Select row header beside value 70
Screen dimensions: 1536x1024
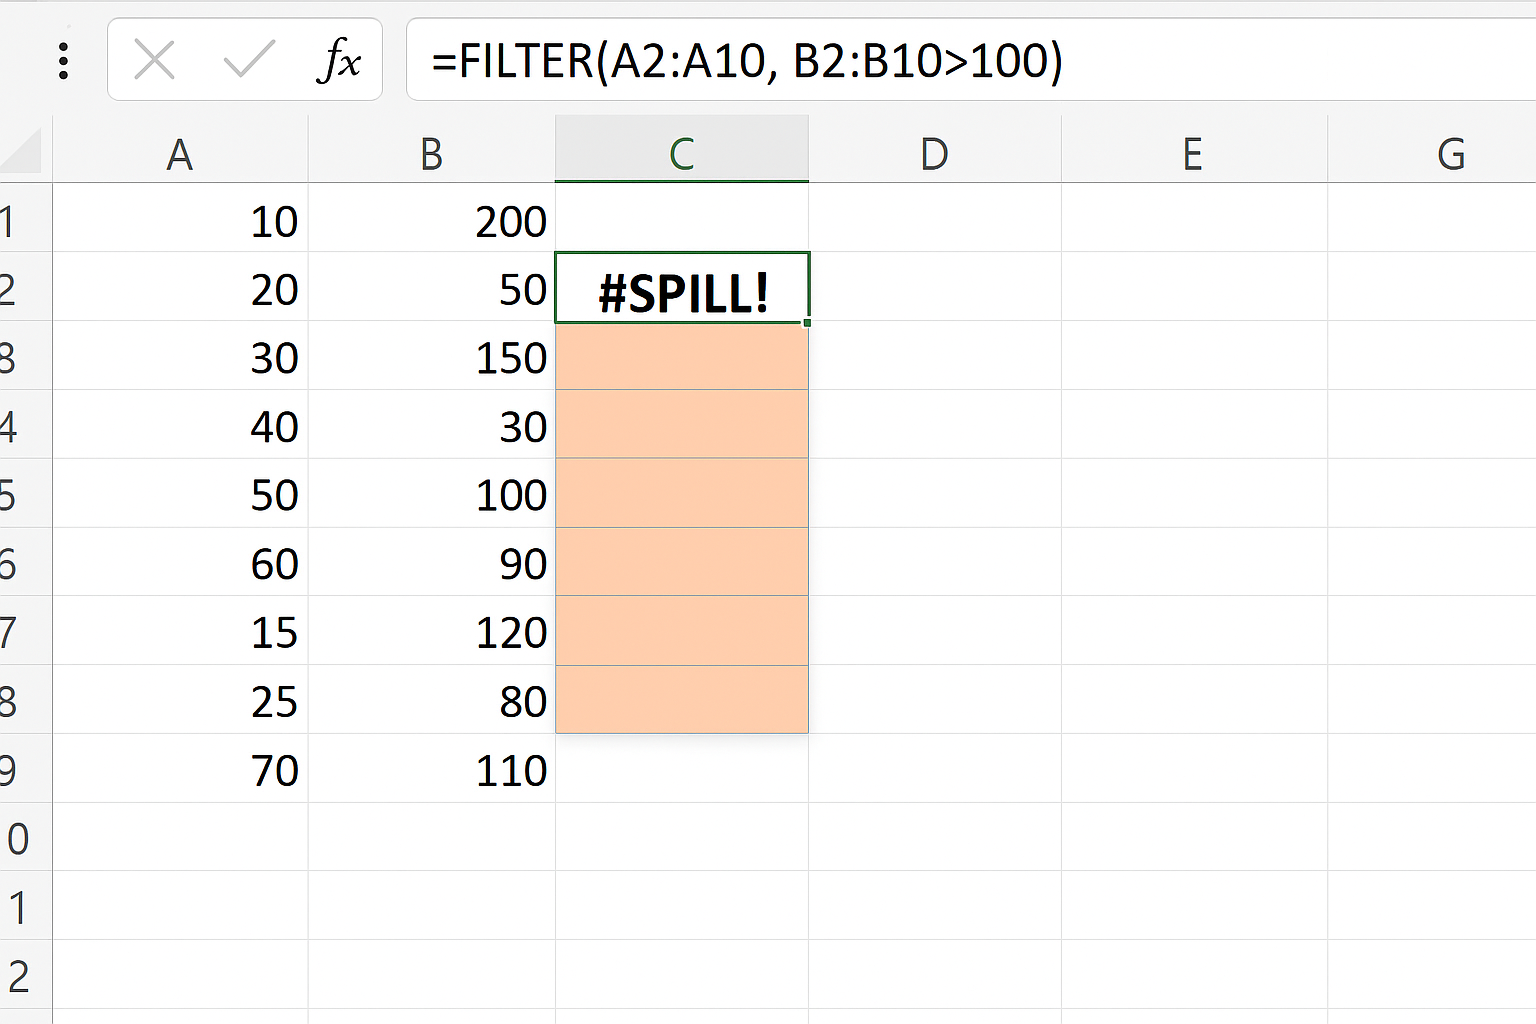25,769
